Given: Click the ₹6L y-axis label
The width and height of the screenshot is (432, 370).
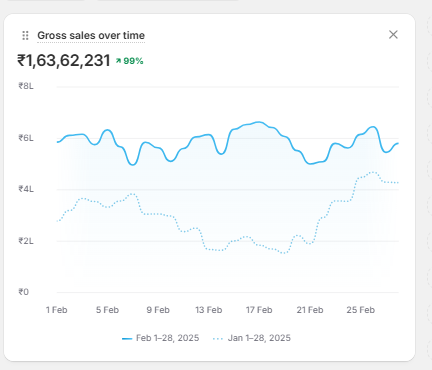Looking at the screenshot, I should 26,138.
